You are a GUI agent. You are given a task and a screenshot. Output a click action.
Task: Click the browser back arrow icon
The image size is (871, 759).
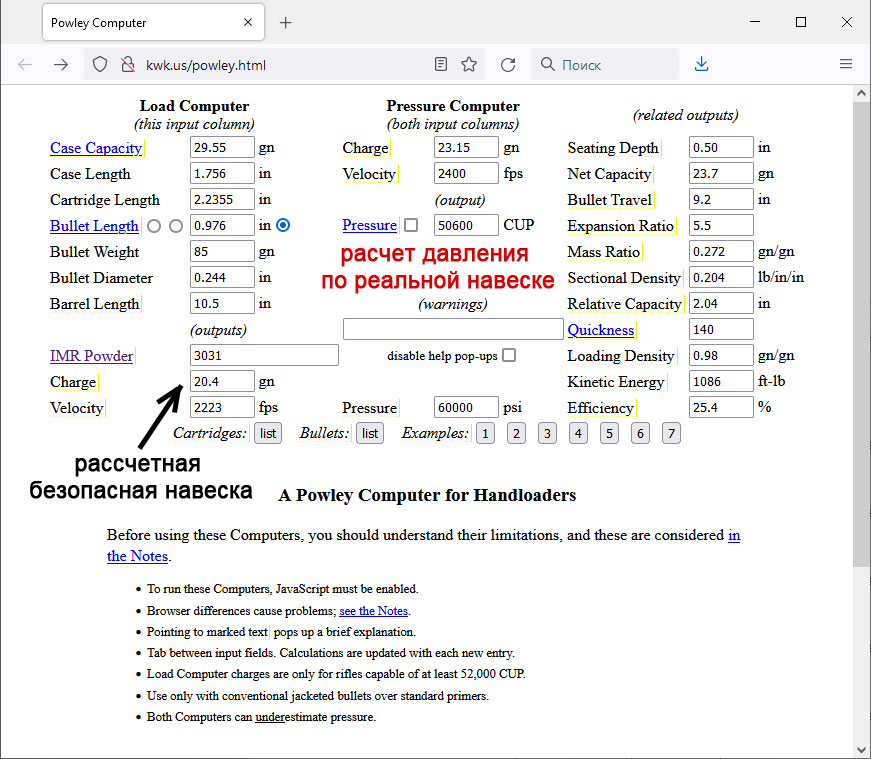pyautogui.click(x=25, y=65)
